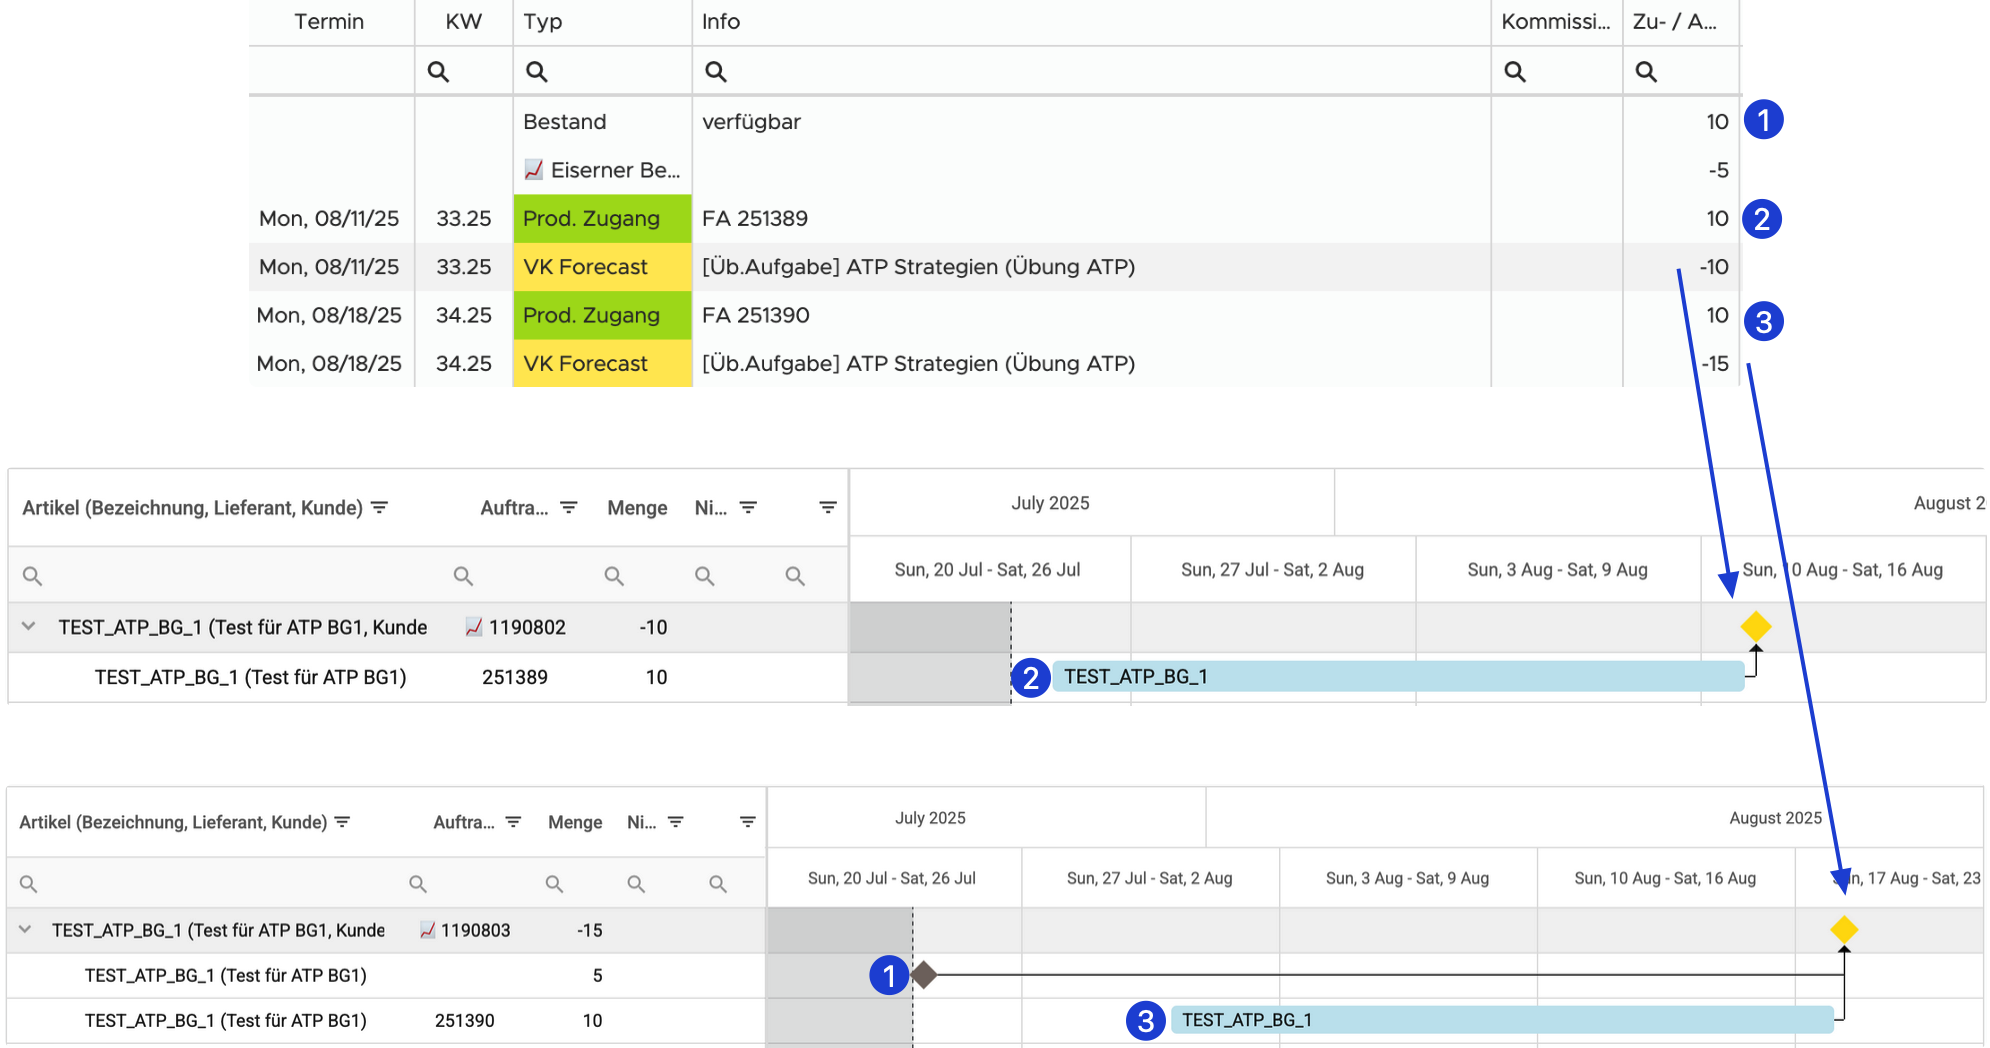Open filter for Artikel column in upper Gantt
The height and width of the screenshot is (1048, 1990).
pos(380,508)
